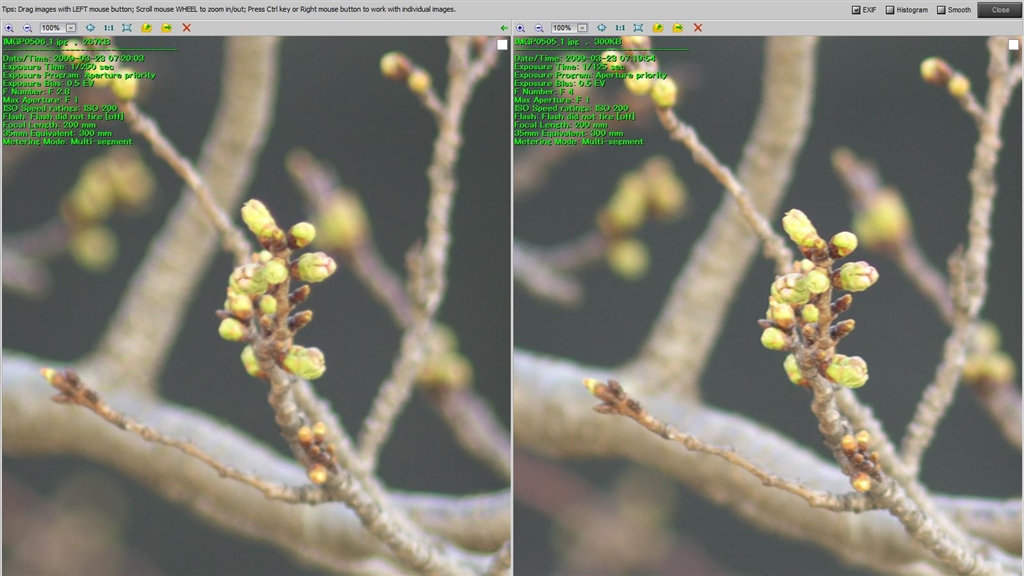Image resolution: width=1024 pixels, height=576 pixels.
Task: Tick the white checkbox on left image
Action: click(x=502, y=44)
